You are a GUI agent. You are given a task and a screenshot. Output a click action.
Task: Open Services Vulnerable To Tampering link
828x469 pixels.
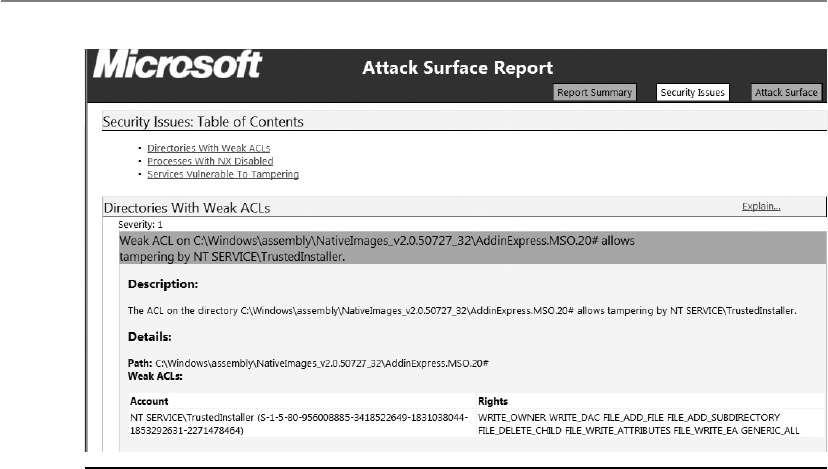[x=223, y=174]
